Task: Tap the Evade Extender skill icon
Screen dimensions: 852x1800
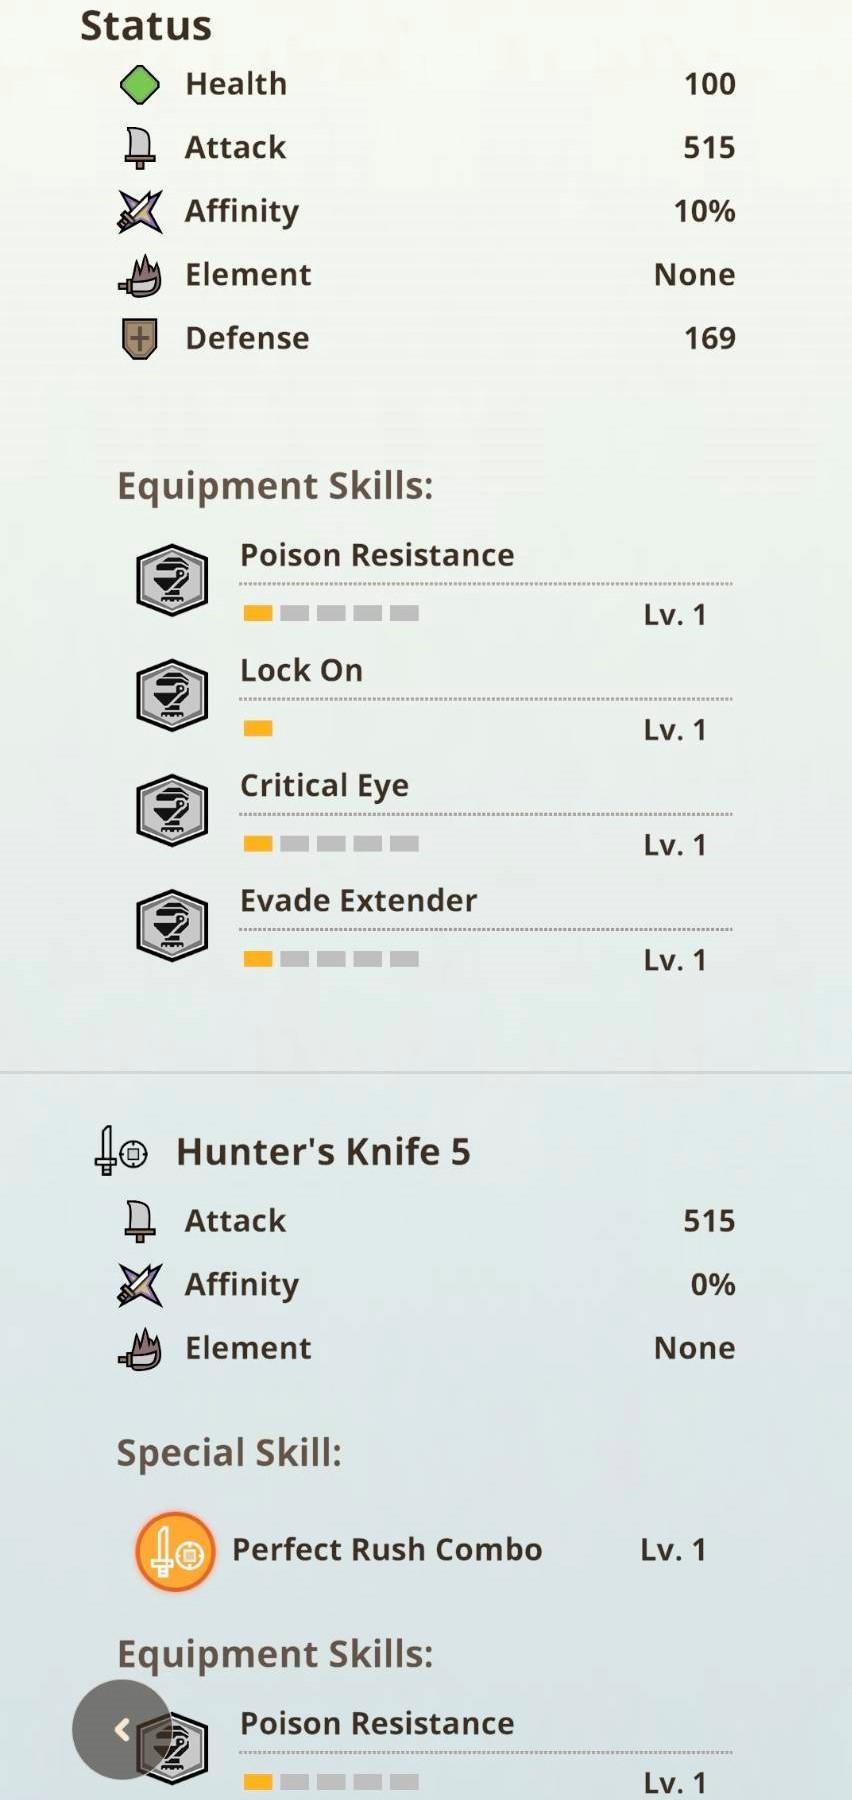Action: pyautogui.click(x=172, y=925)
